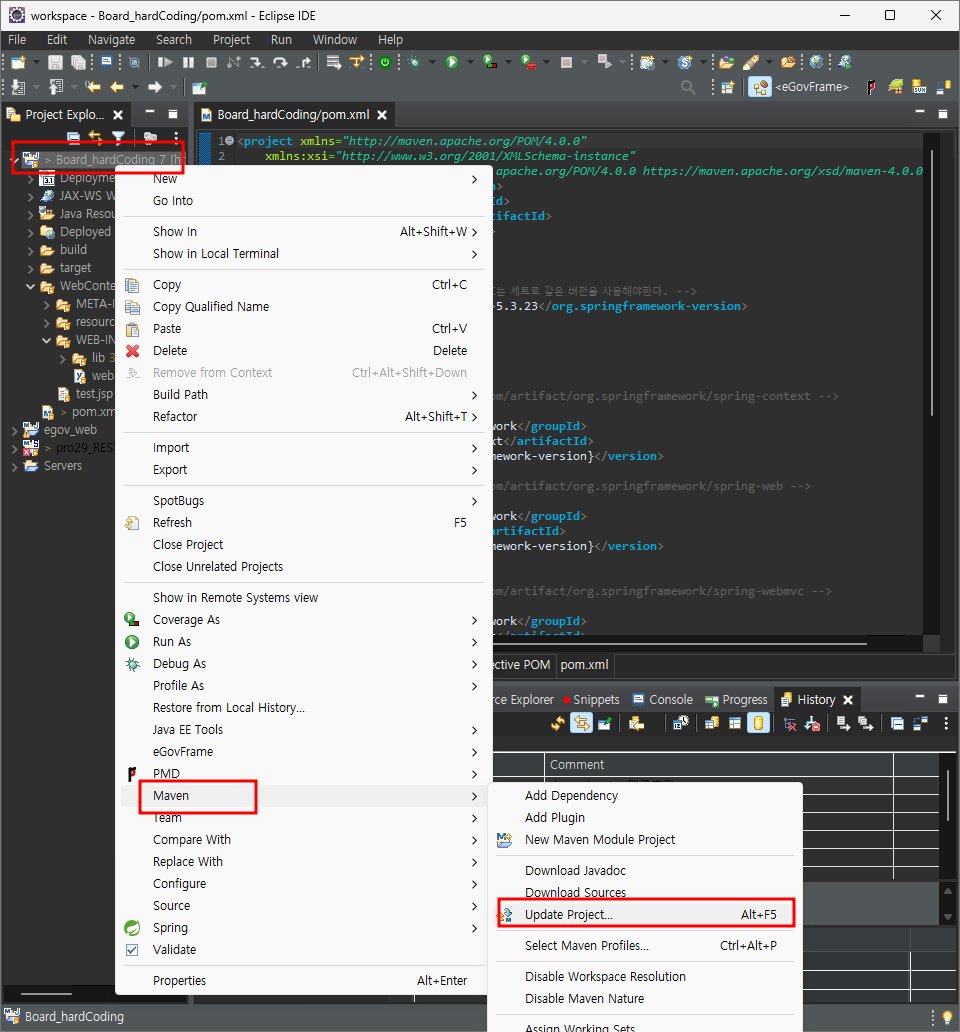Click the Terminate stop icon
This screenshot has width=960, height=1032.
pos(211,63)
